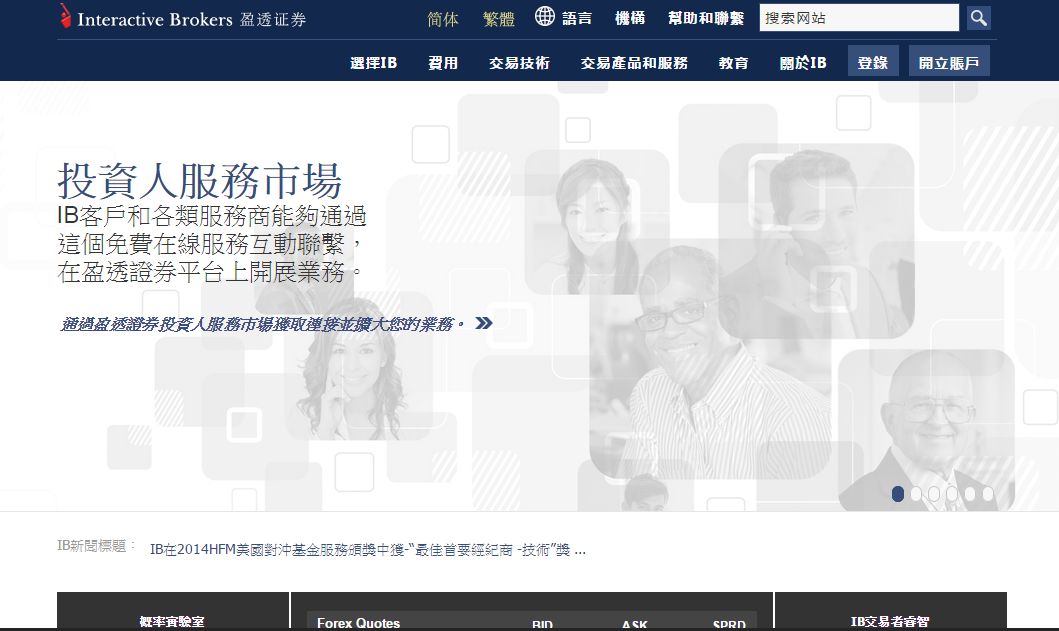Open the 機構 link
This screenshot has height=631, width=1059.
629,18
